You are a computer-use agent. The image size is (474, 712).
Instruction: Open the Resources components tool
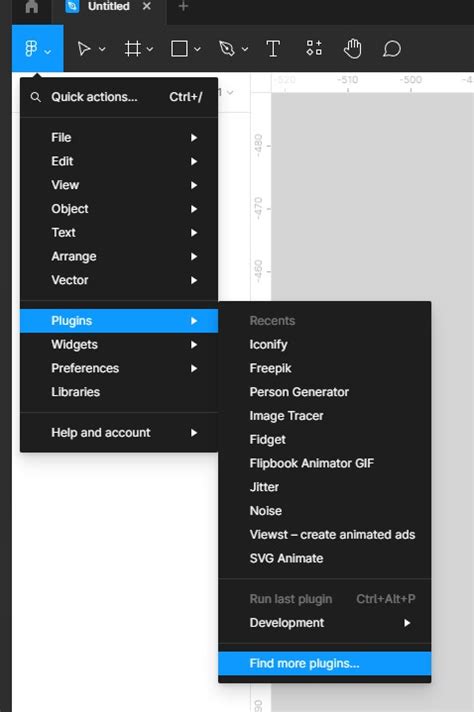pos(314,48)
